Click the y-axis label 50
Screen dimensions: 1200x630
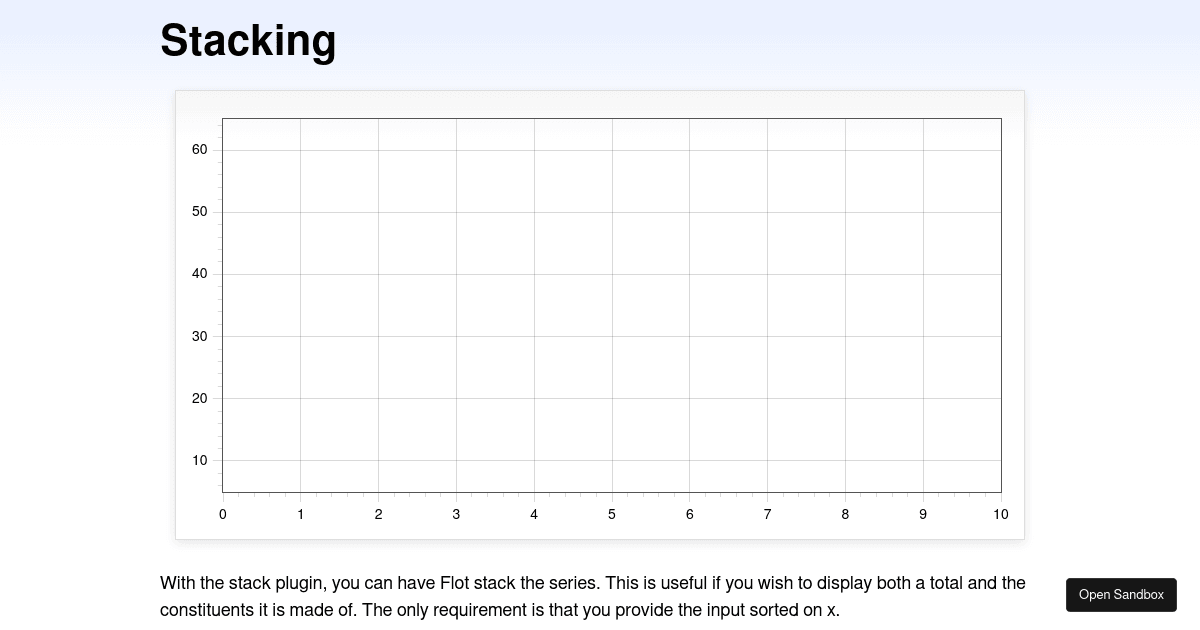[199, 211]
